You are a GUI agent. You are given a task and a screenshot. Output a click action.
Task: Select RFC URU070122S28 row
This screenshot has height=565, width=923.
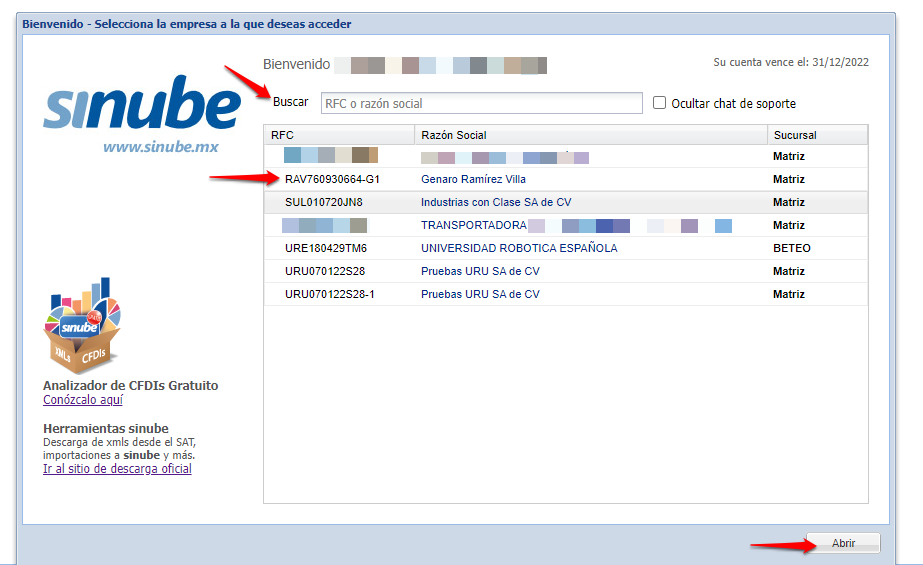(324, 271)
